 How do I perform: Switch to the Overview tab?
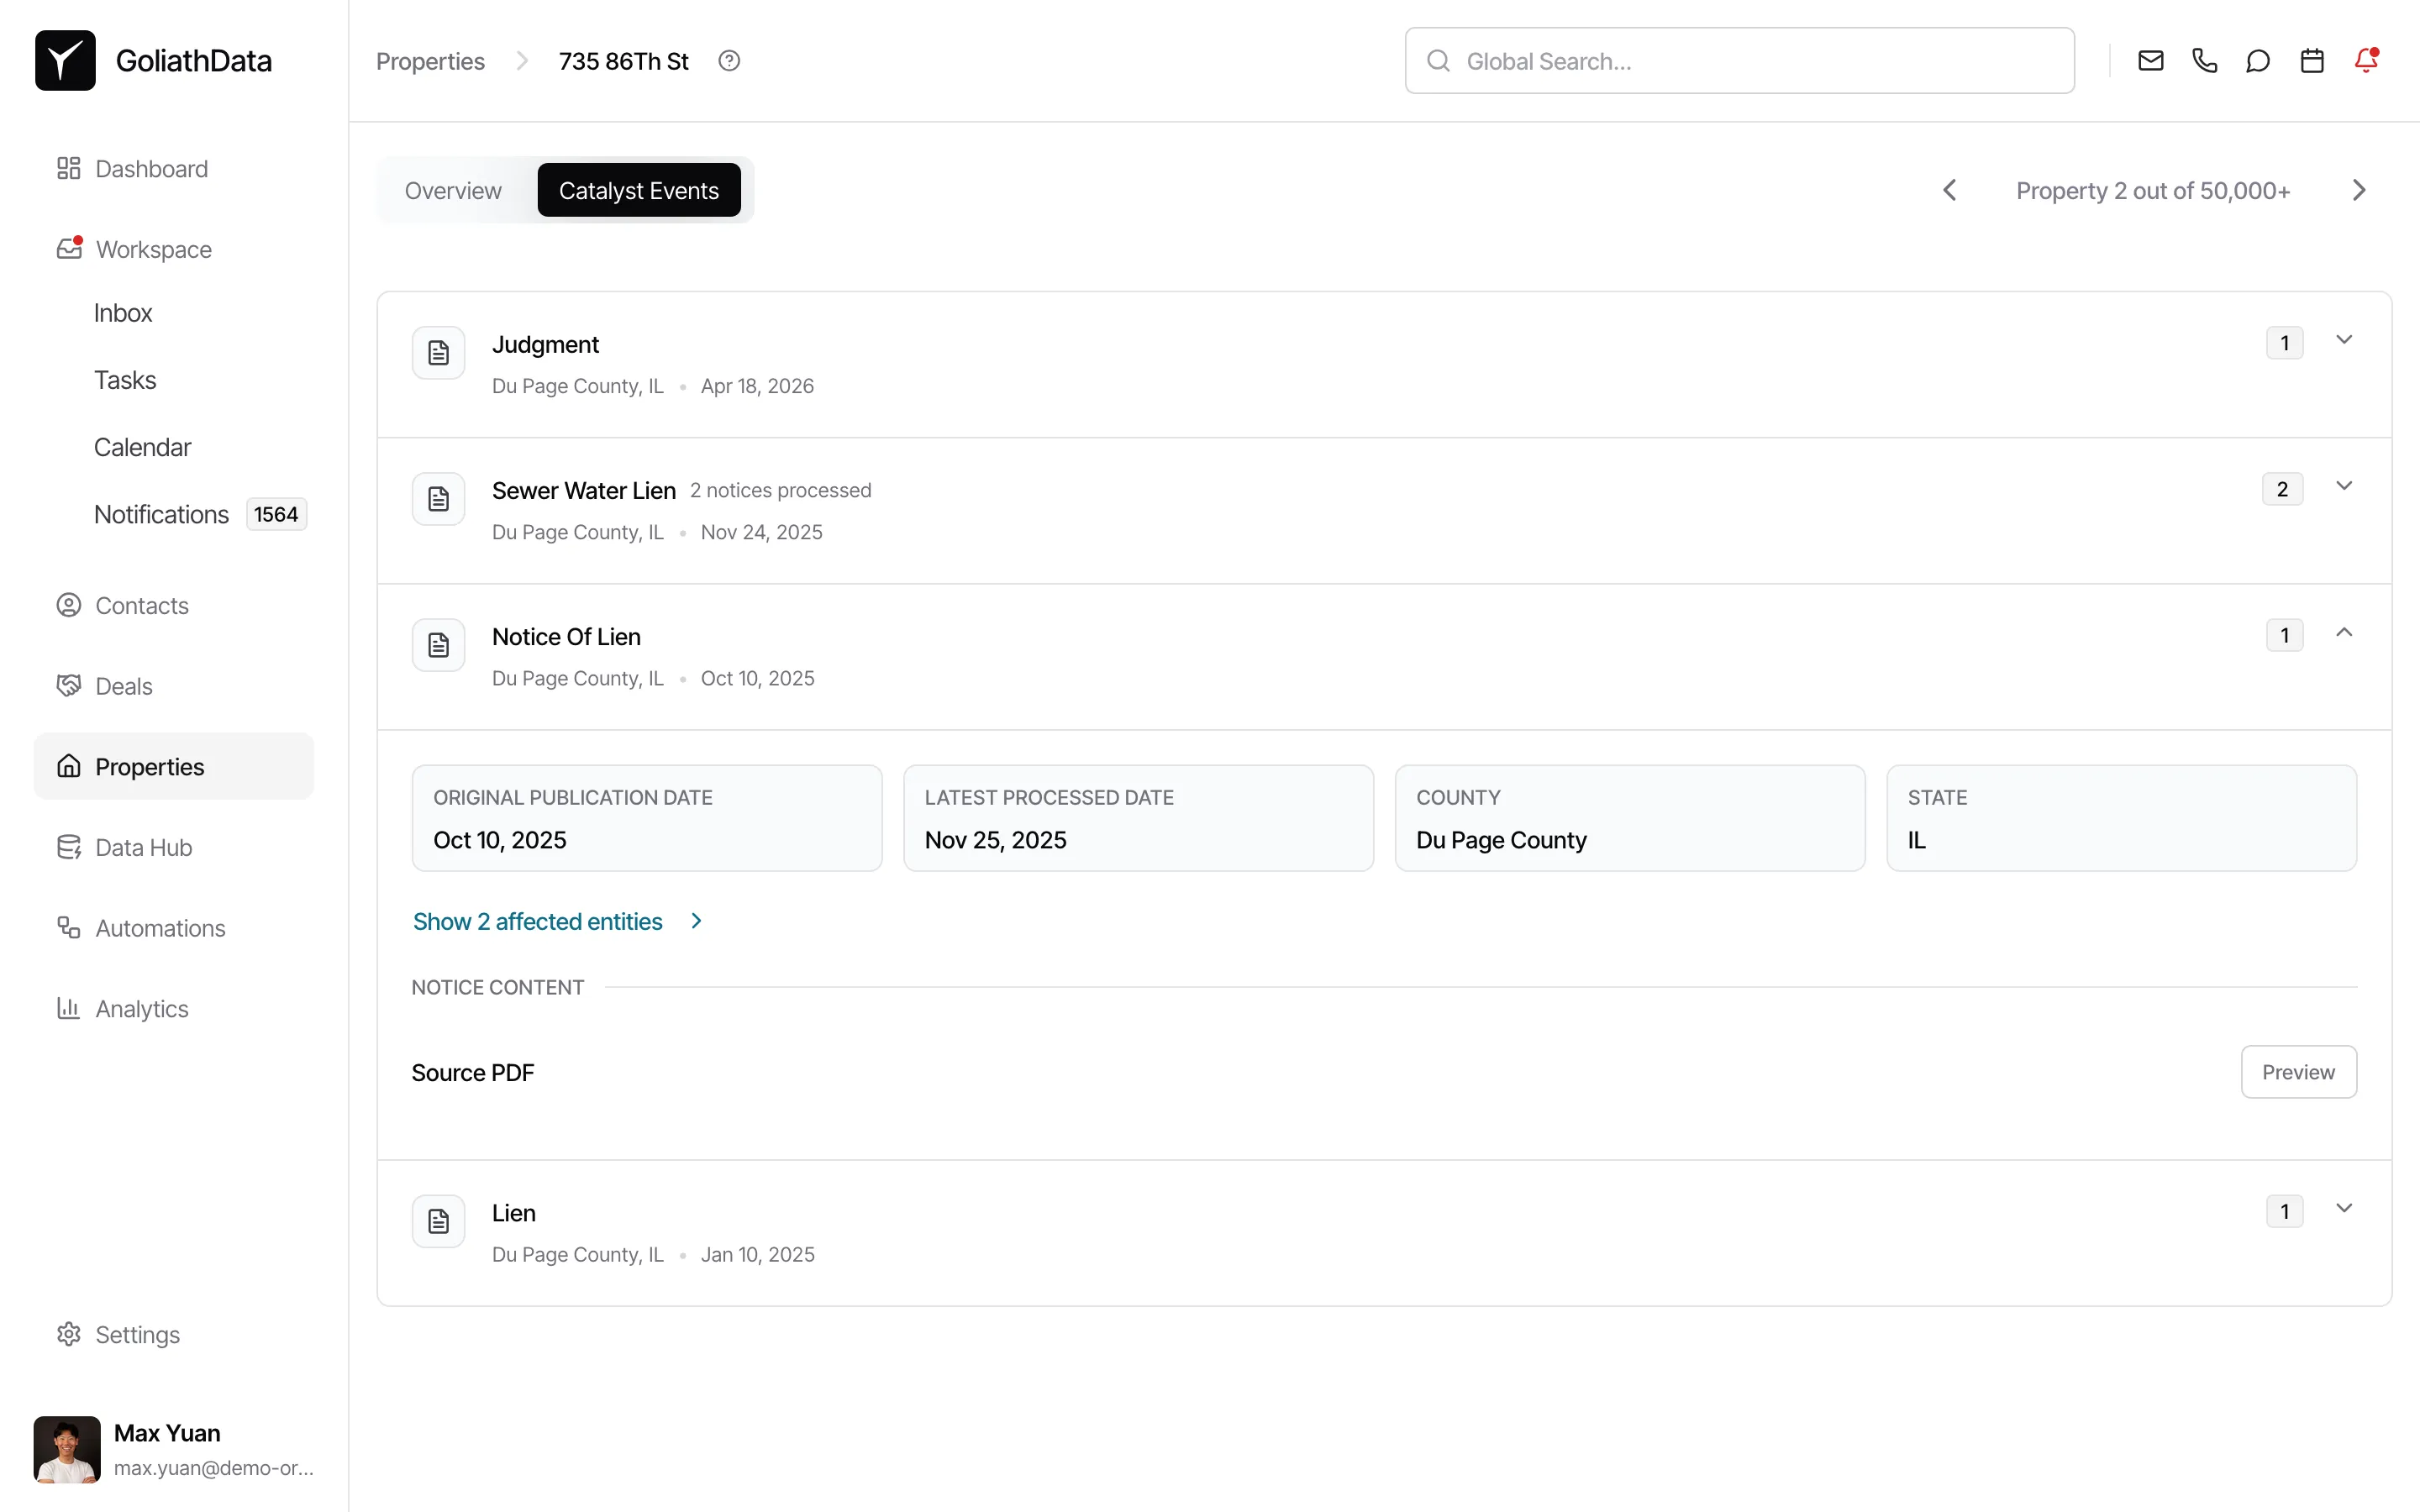[x=452, y=189]
